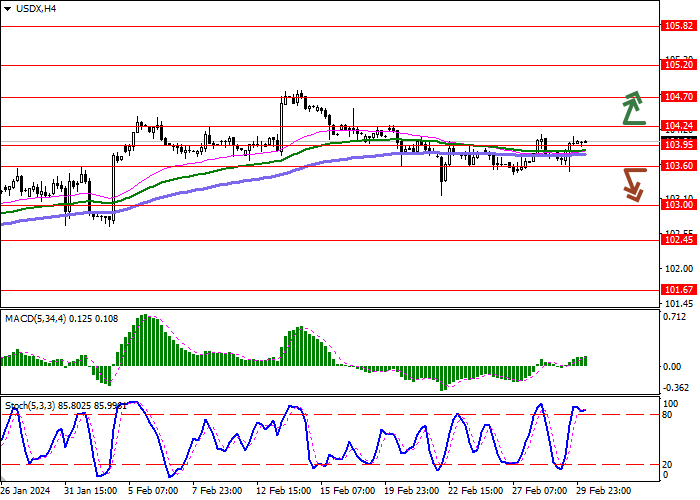Click the 7 Feb 23:00 time label
The height and width of the screenshot is (500, 700).
pyautogui.click(x=217, y=491)
